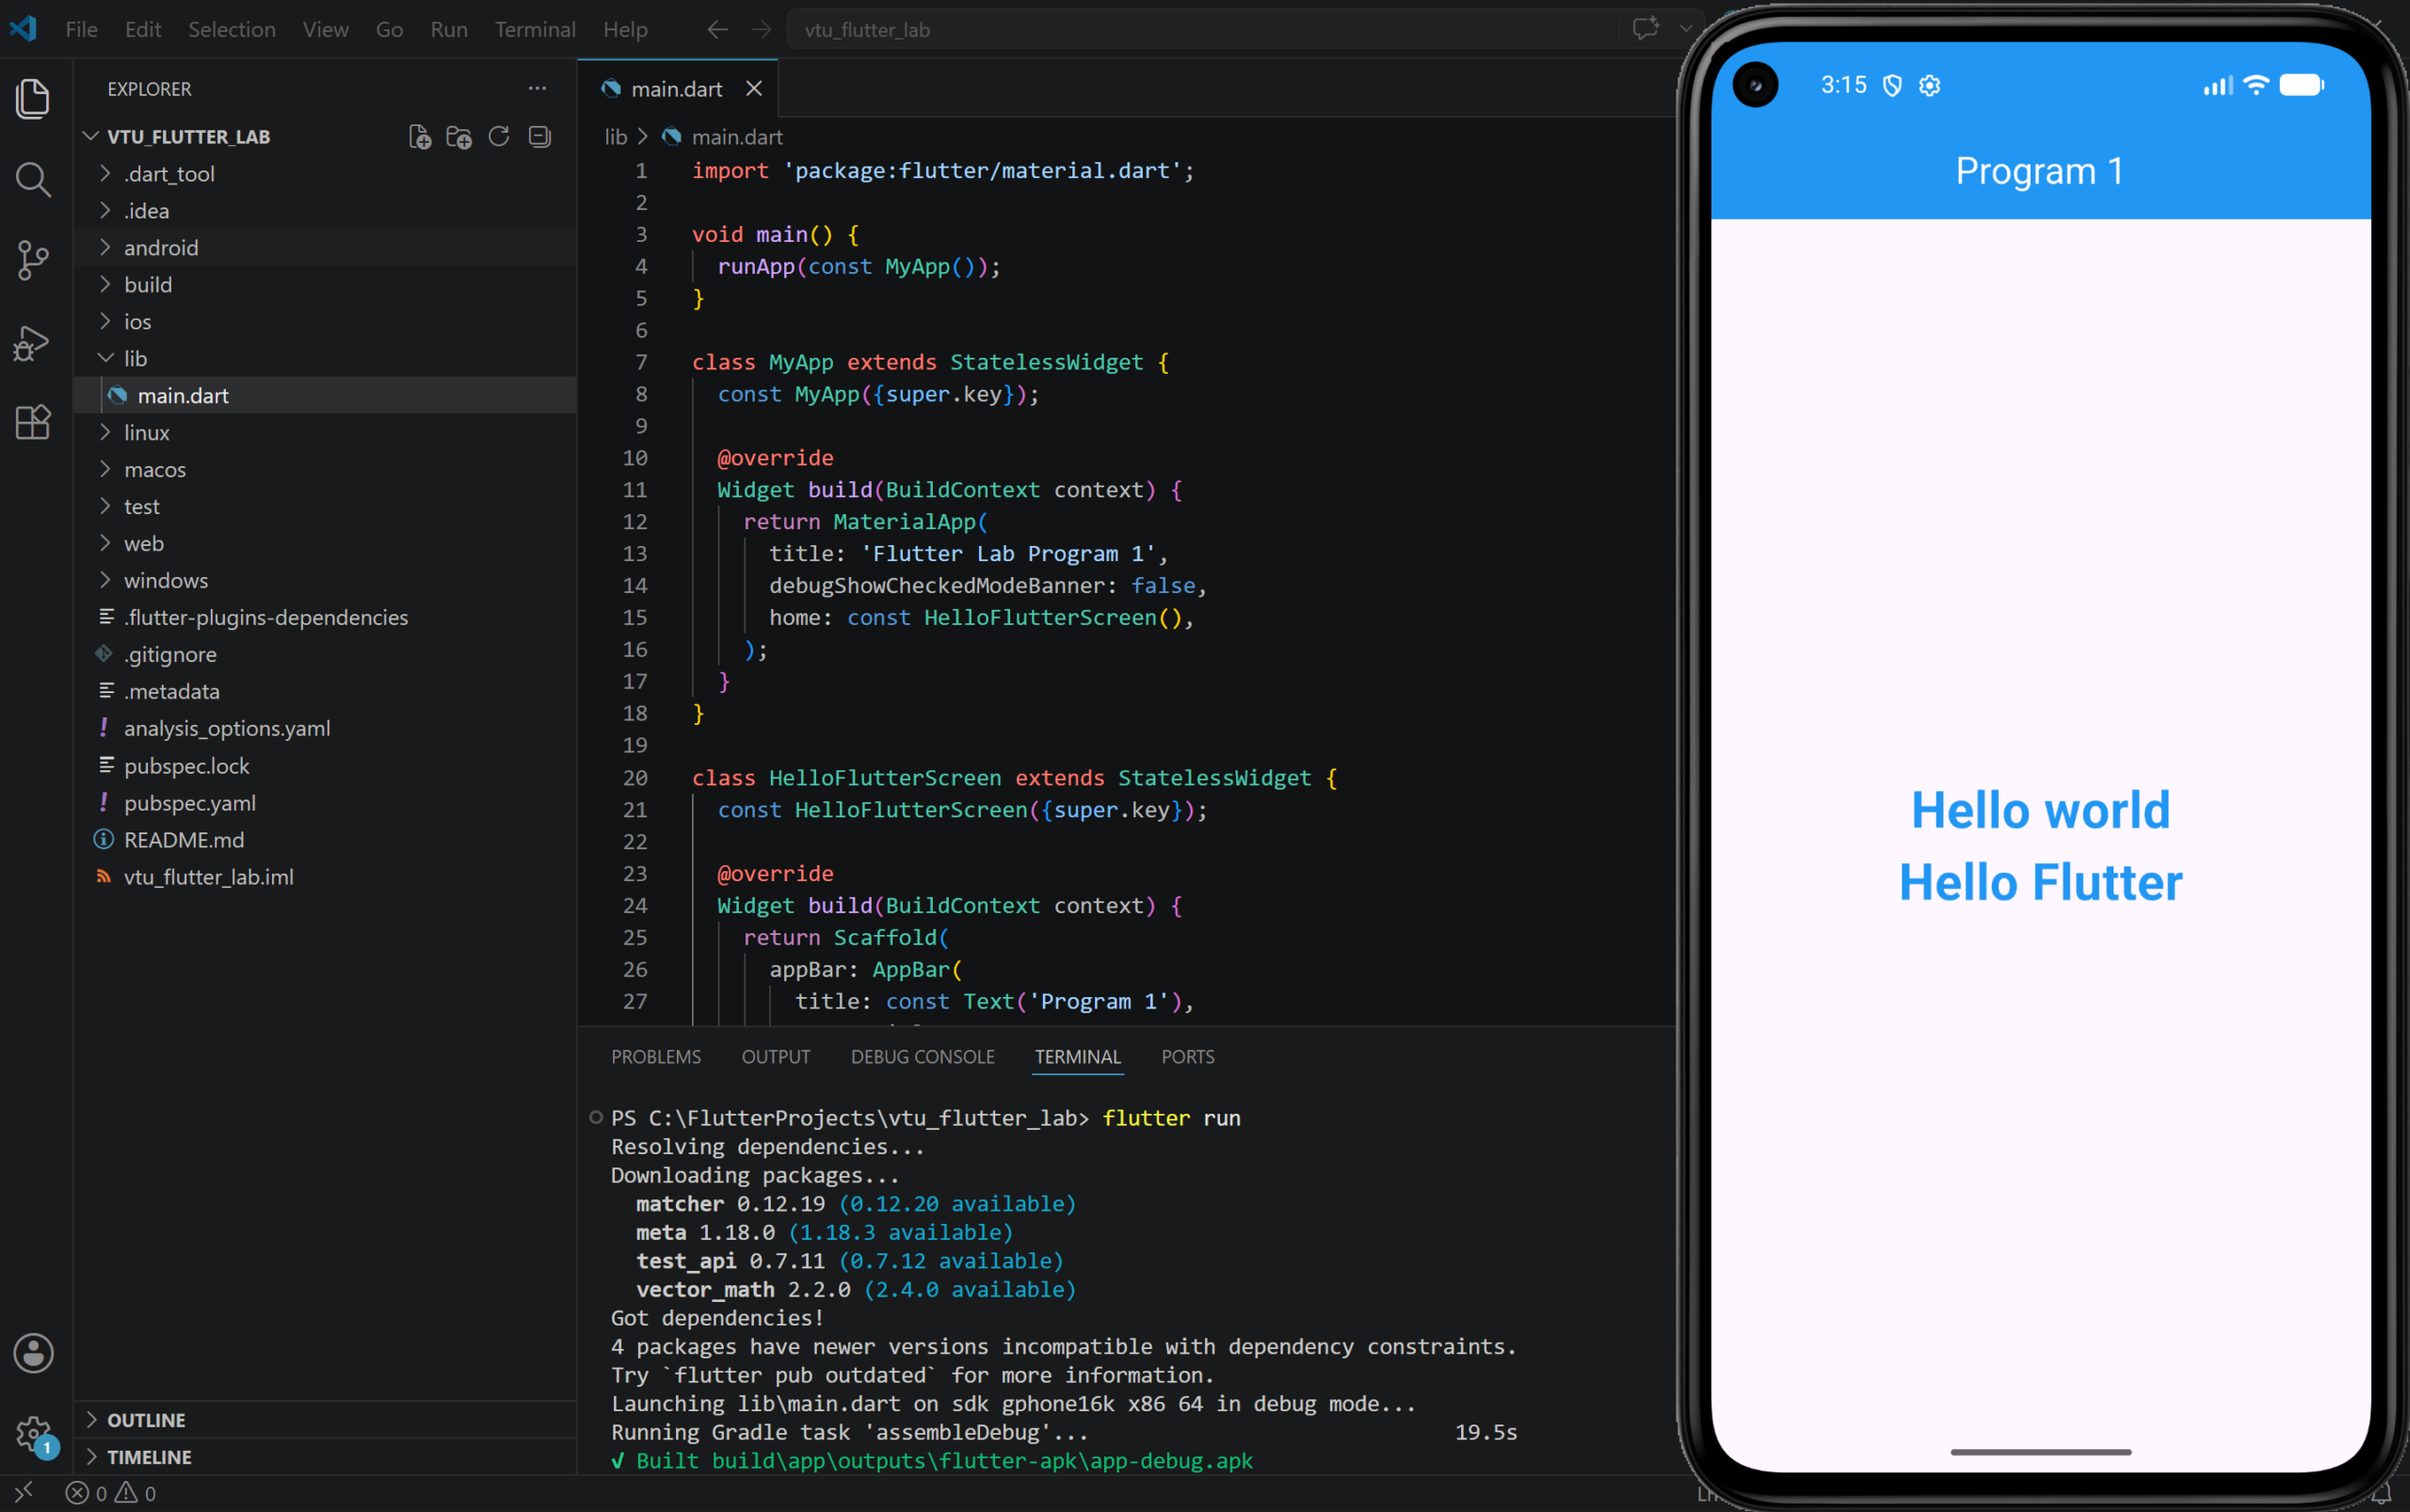2410x1512 pixels.
Task: Open Run and Debug view
Action: click(x=33, y=343)
